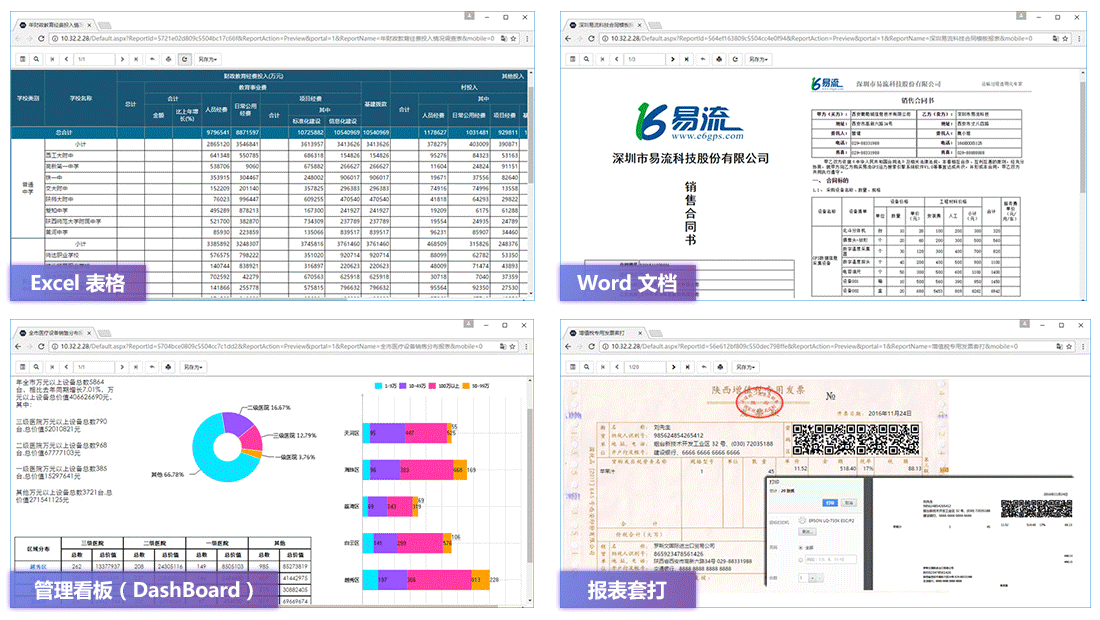Print the invoice with printer icon
Image resolution: width=1100 pixels, height=620 pixels.
pyautogui.click(x=720, y=367)
